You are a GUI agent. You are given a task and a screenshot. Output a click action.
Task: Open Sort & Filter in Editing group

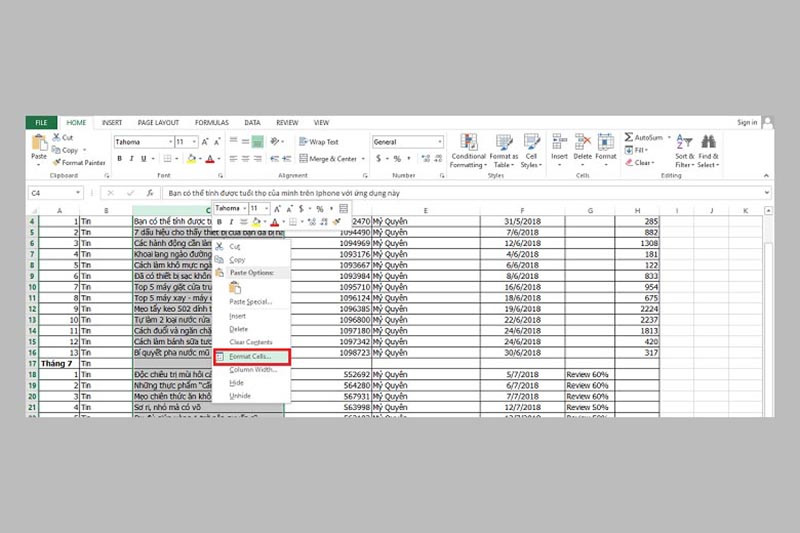pyautogui.click(x=685, y=150)
